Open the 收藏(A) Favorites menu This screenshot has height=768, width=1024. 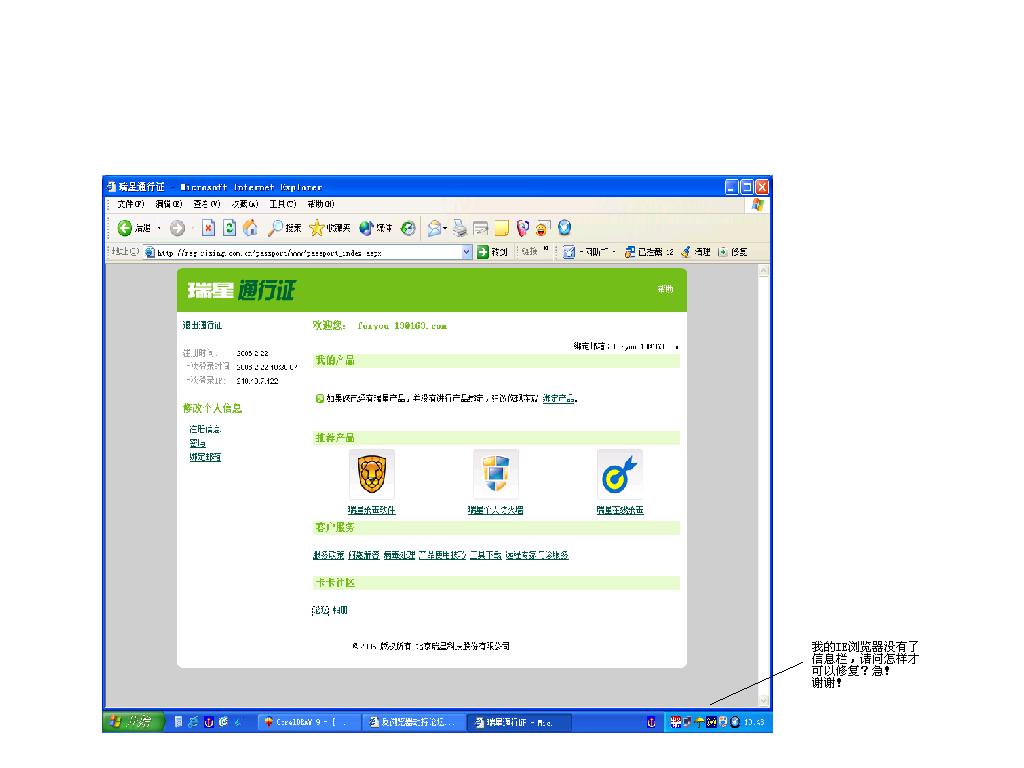coord(245,204)
